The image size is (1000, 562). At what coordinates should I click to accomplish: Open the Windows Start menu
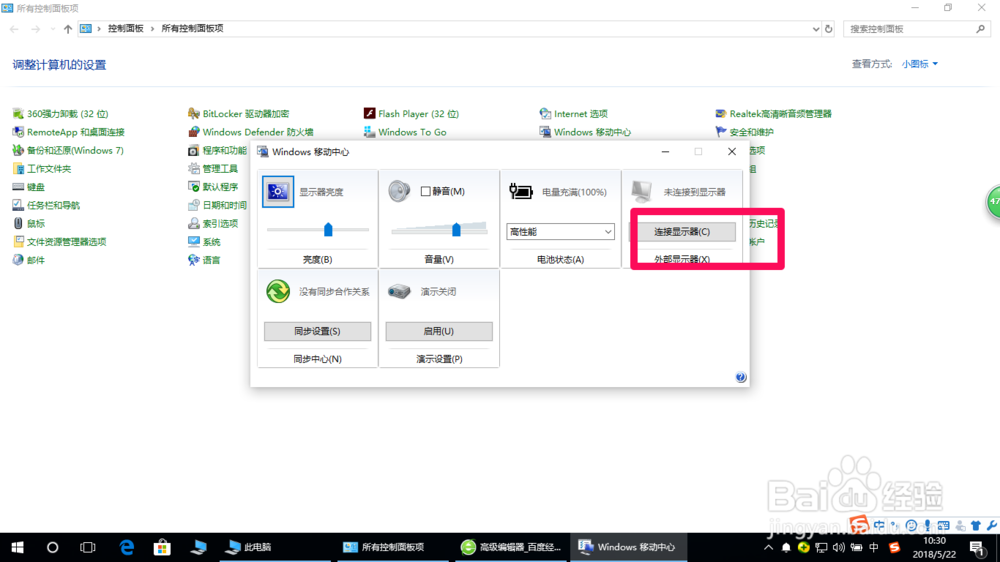pyautogui.click(x=17, y=547)
